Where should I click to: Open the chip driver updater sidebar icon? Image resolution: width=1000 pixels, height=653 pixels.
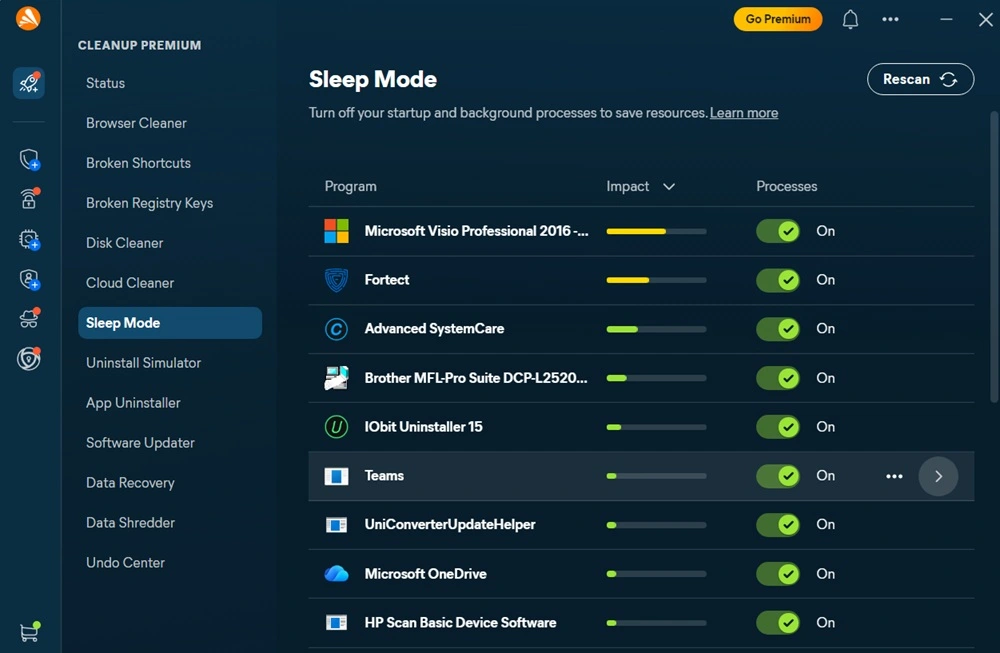coord(29,240)
